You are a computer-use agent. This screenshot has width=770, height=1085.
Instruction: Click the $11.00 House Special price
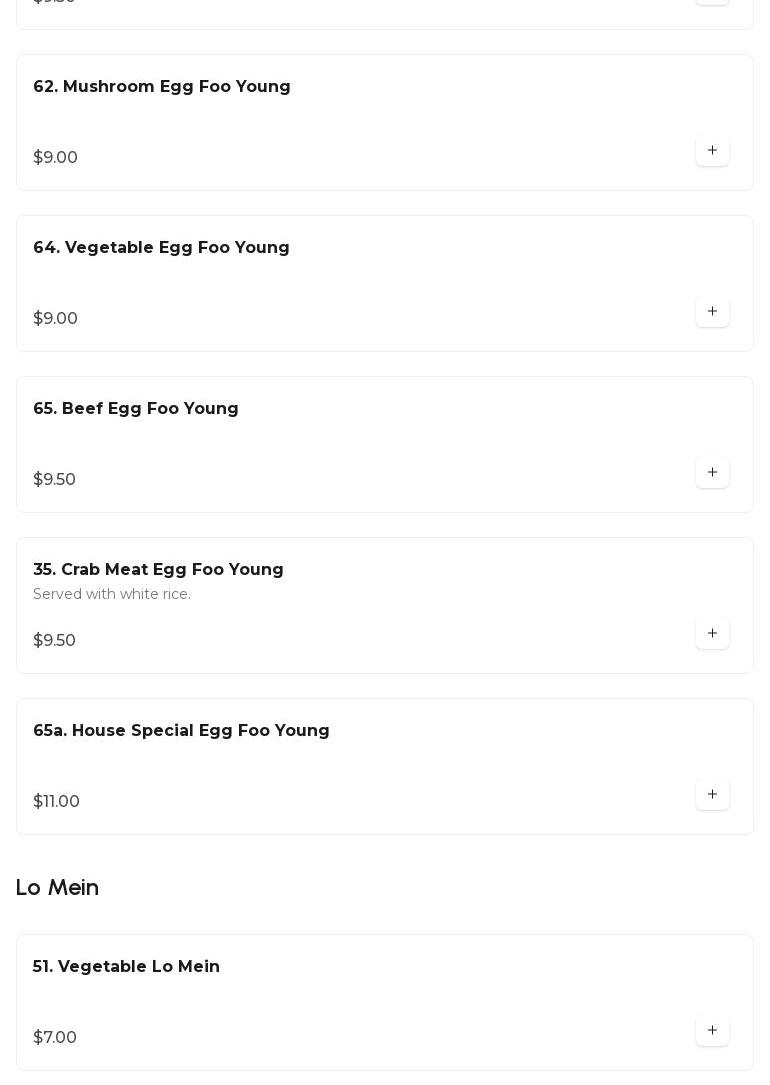pos(56,802)
